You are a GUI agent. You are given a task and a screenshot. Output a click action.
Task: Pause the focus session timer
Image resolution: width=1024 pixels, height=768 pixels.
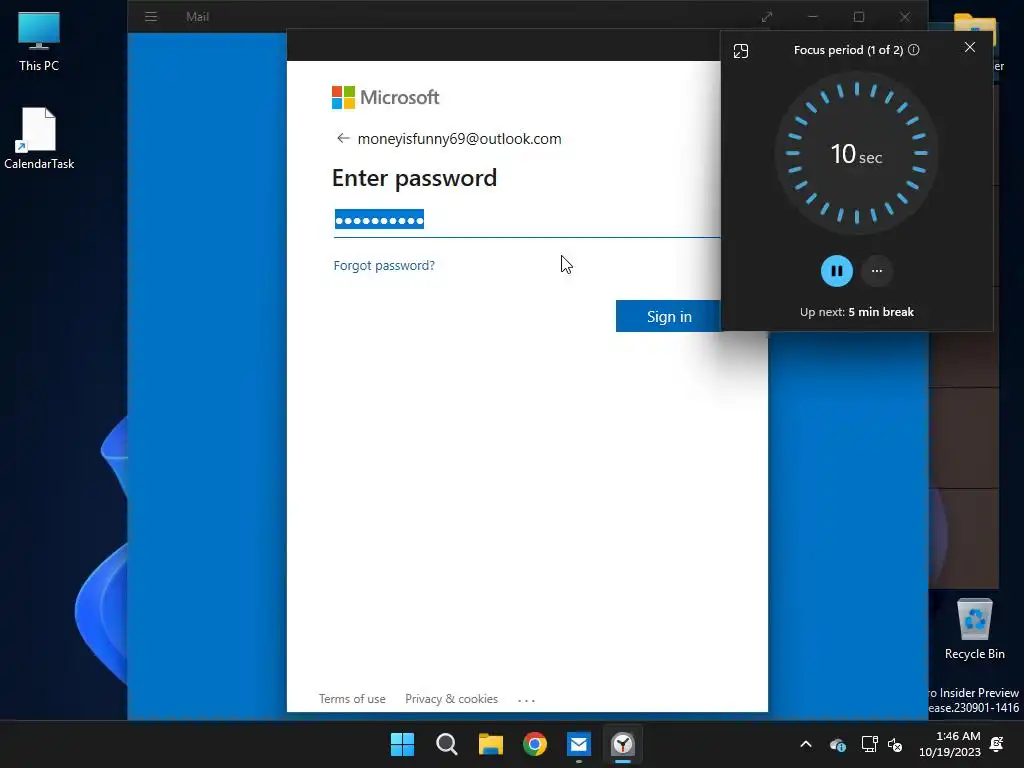pyautogui.click(x=837, y=271)
